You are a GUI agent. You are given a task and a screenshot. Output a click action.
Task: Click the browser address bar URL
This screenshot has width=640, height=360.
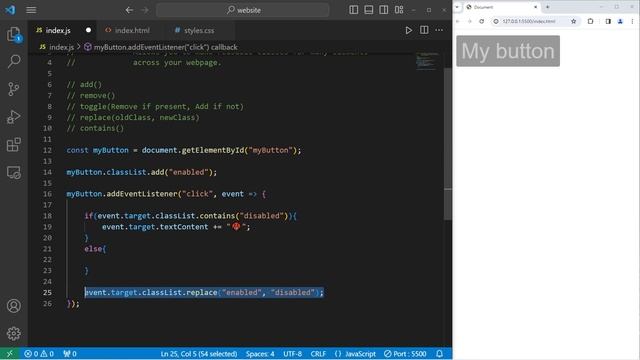(529, 21)
